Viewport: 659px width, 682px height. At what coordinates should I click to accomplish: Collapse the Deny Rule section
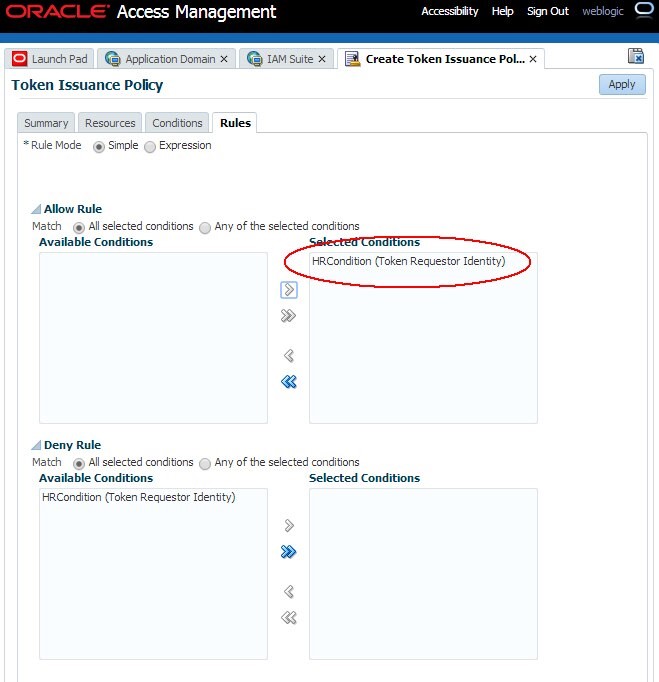[36, 445]
